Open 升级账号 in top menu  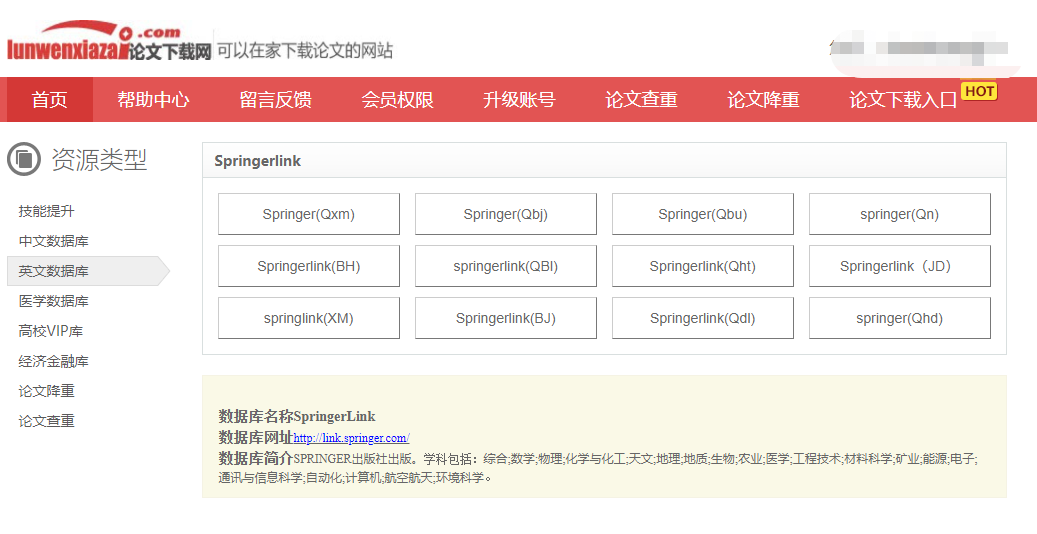click(x=519, y=100)
